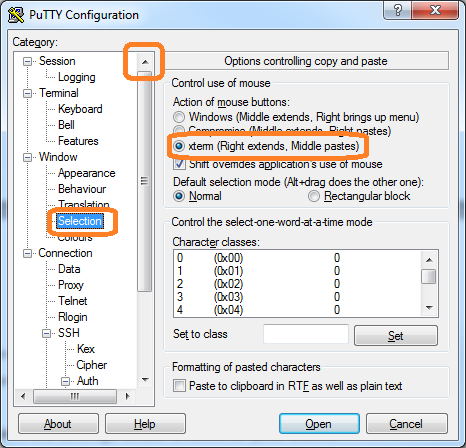
Task: Open the Logging category
Action: tap(77, 77)
